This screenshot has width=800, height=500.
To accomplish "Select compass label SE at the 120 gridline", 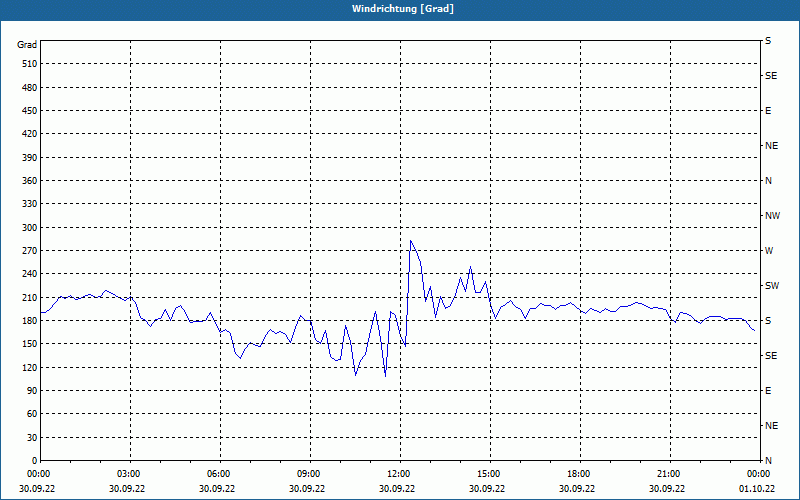I will click(x=771, y=356).
